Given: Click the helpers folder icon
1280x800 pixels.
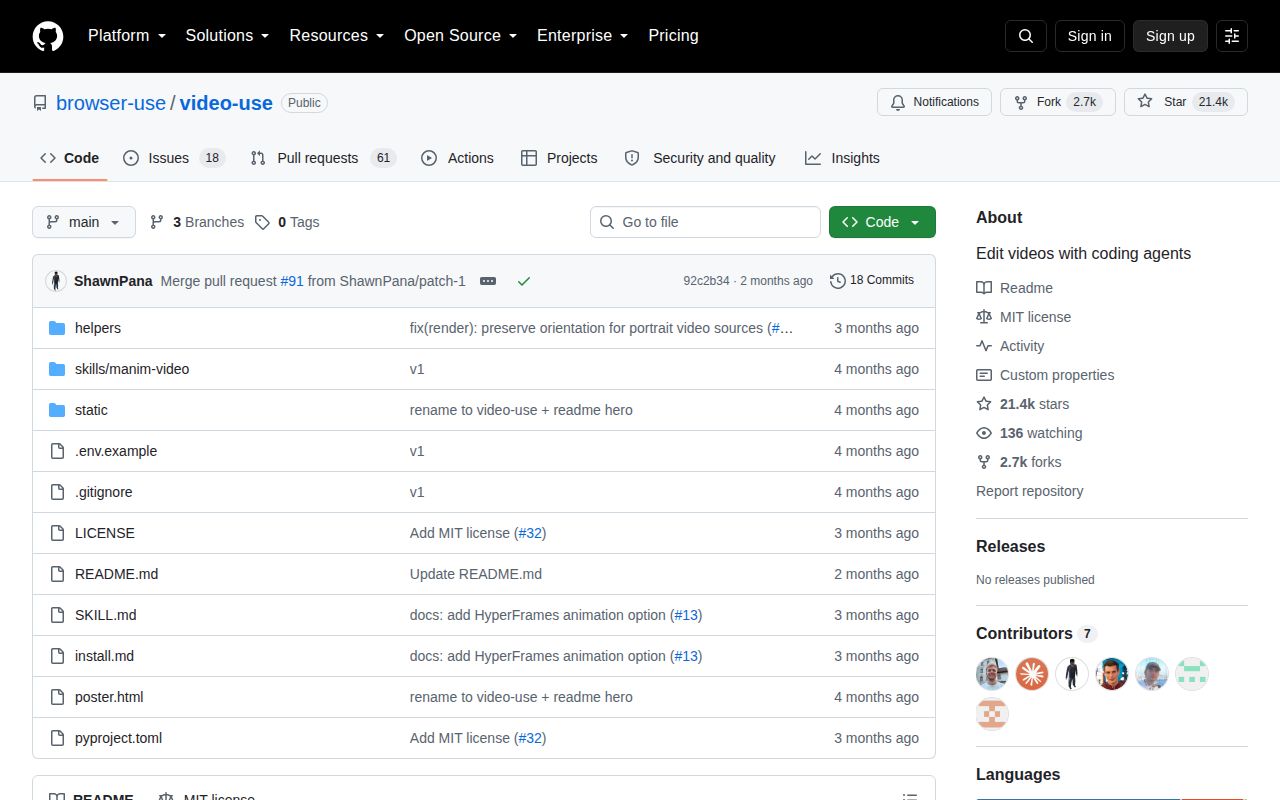Looking at the screenshot, I should 57,328.
